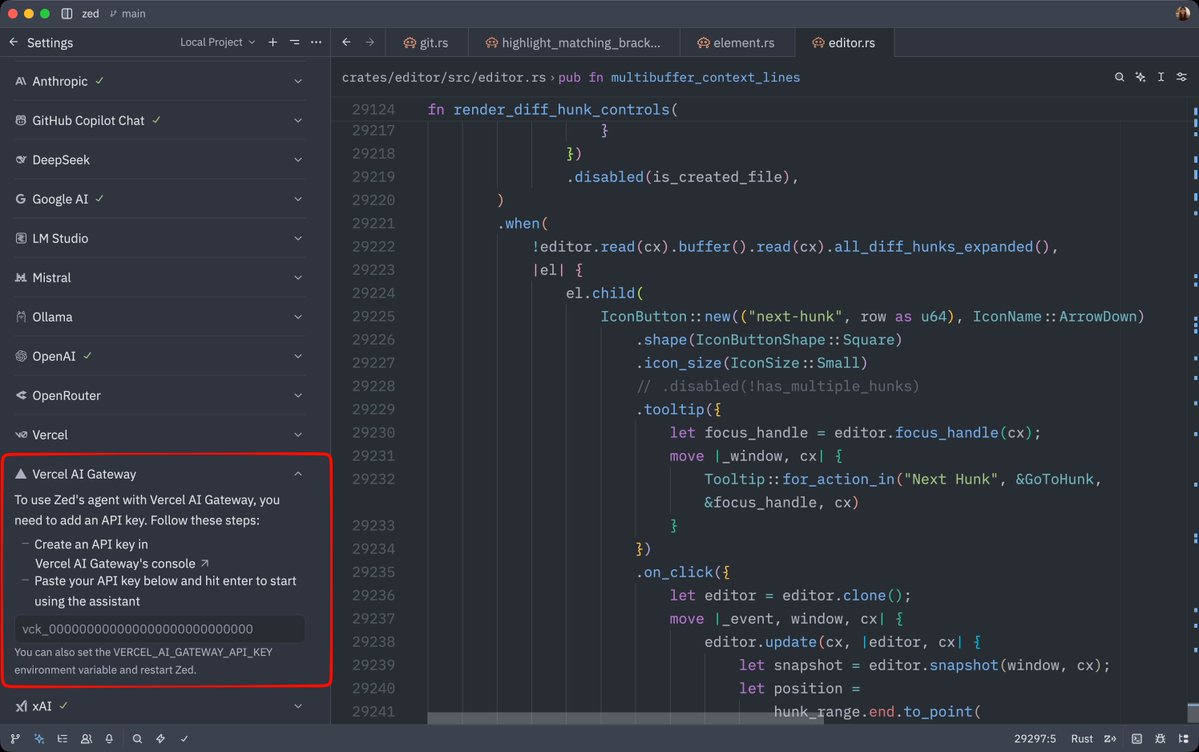Image resolution: width=1199 pixels, height=752 pixels.
Task: Click the sparkle inline assist icon in editor toolbar
Action: tap(1140, 77)
